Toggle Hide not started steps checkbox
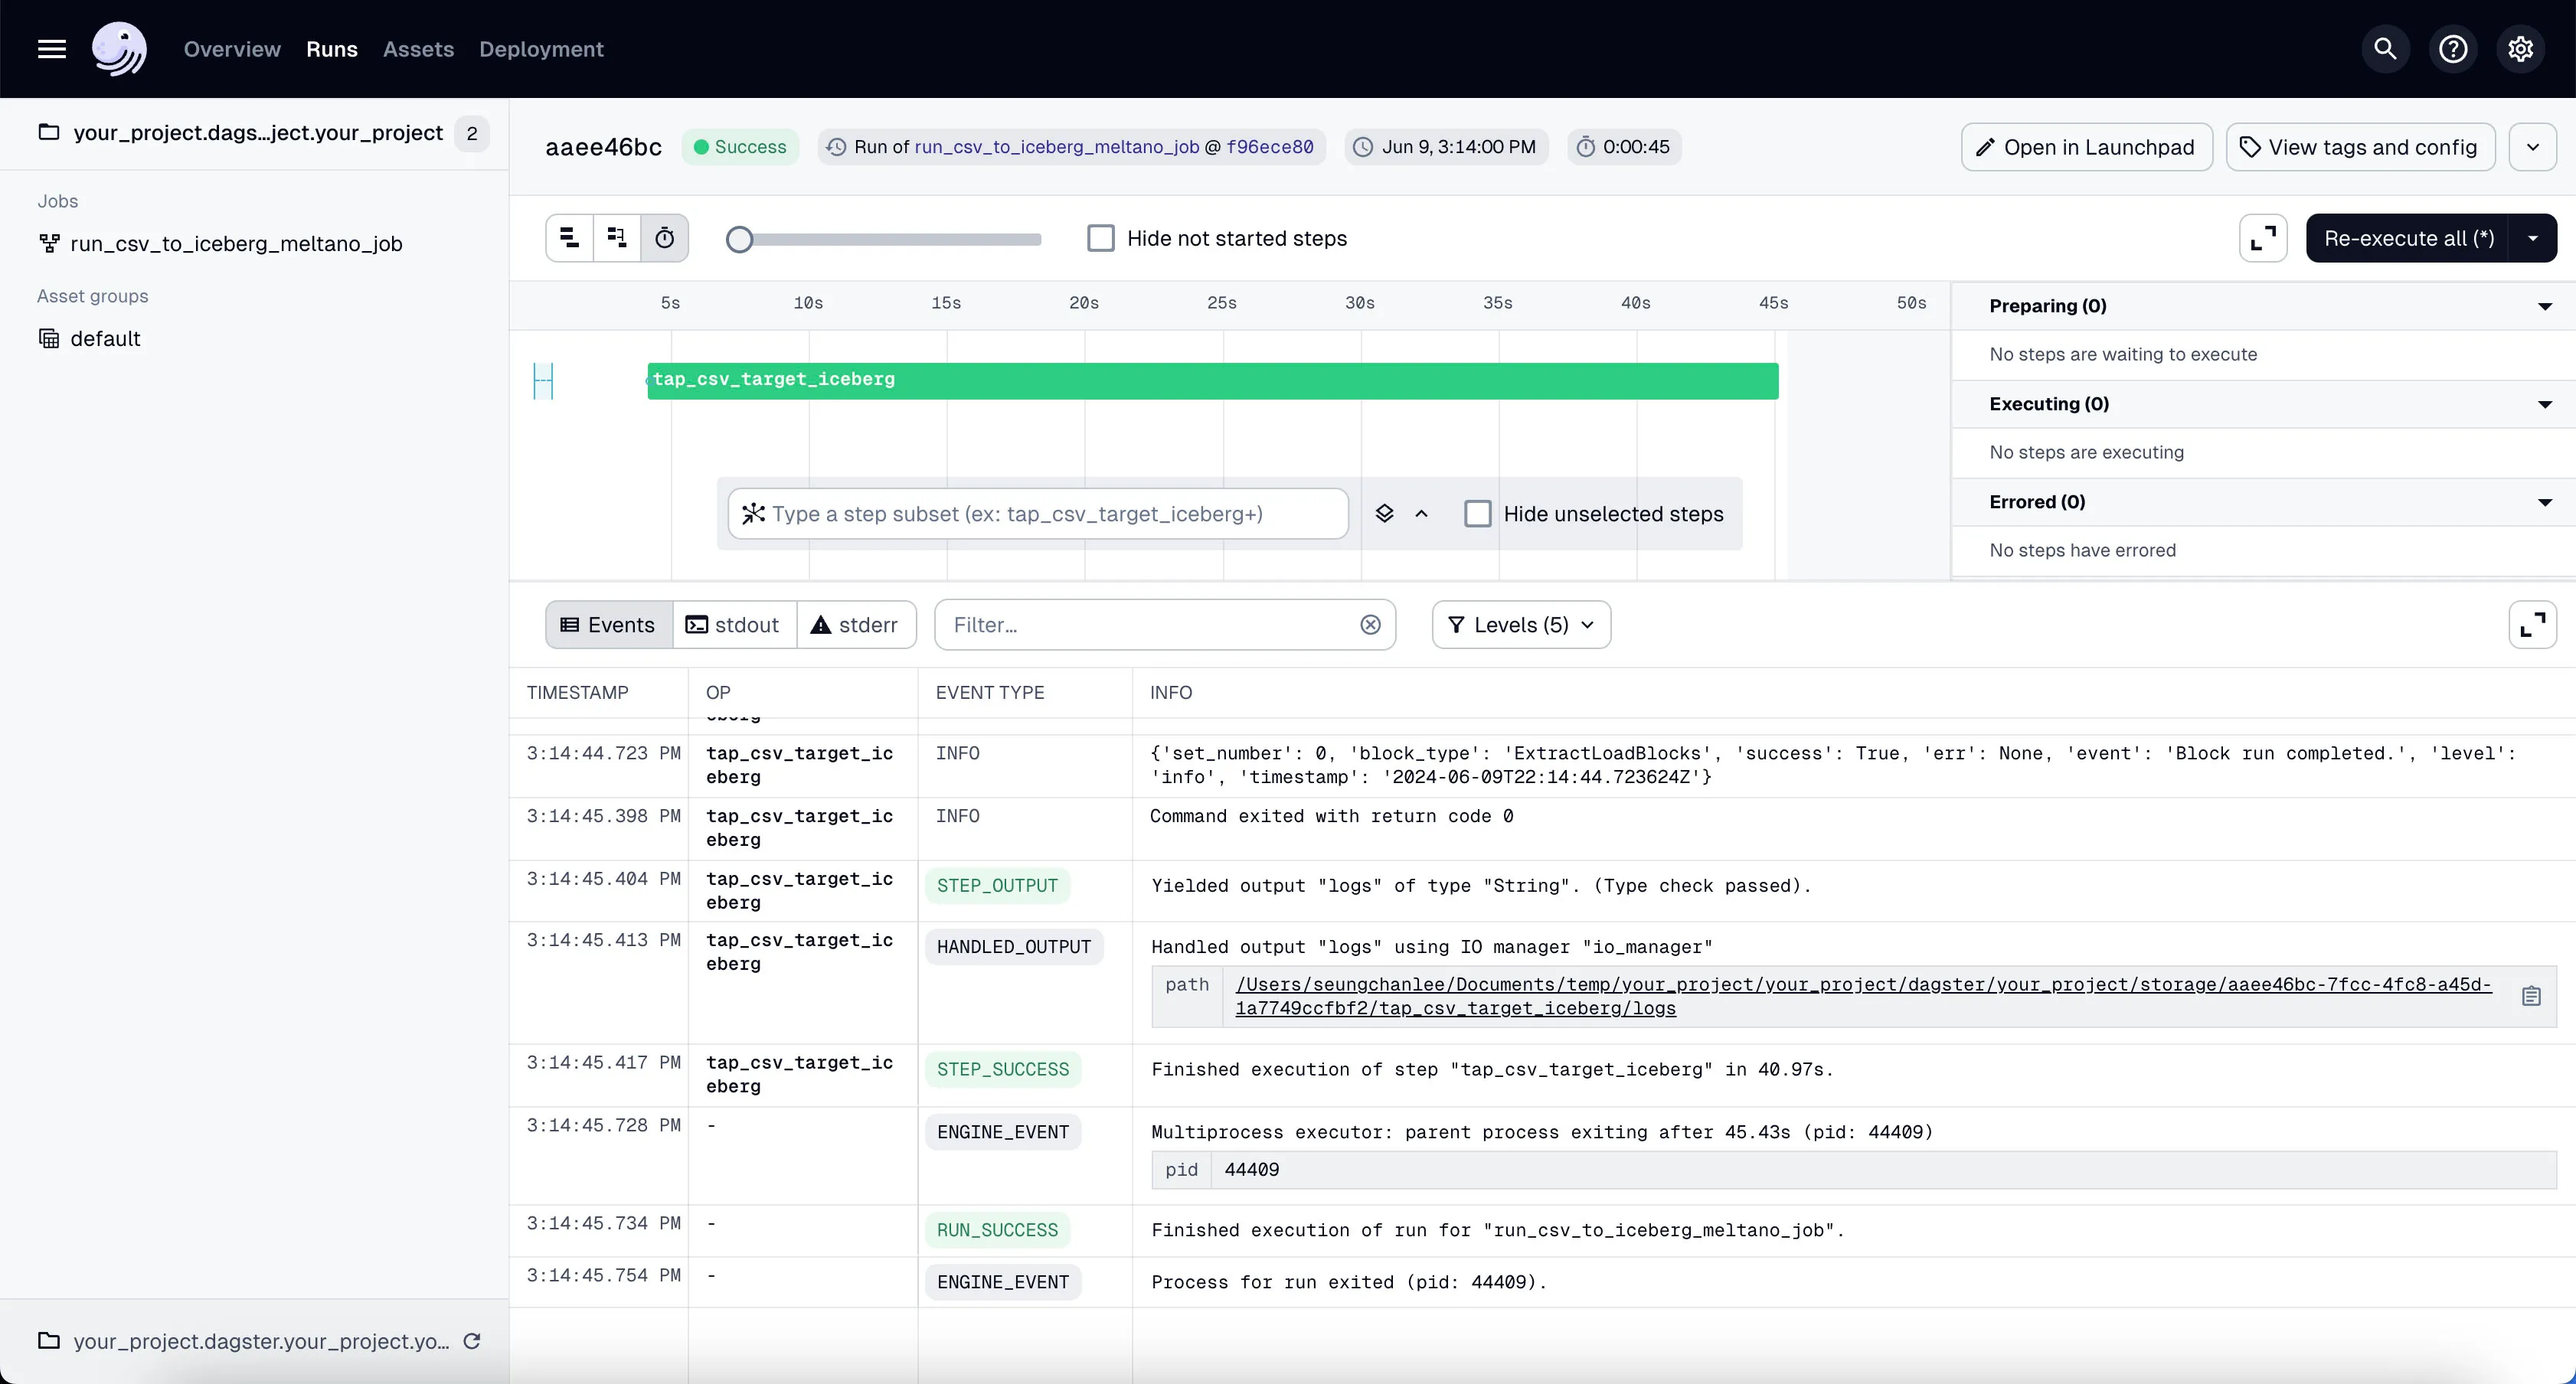2576x1384 pixels. coord(1100,238)
